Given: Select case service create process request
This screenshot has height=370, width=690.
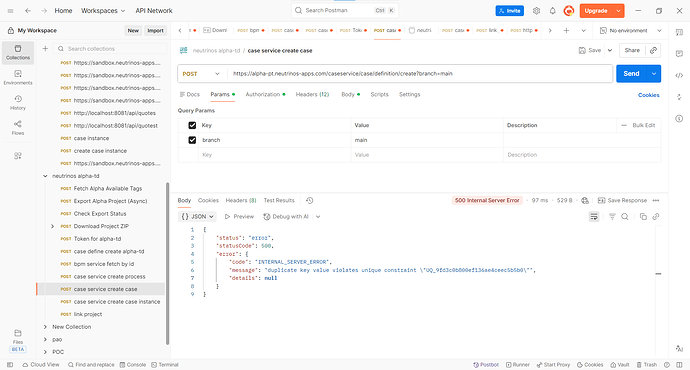Looking at the screenshot, I should pos(110,277).
